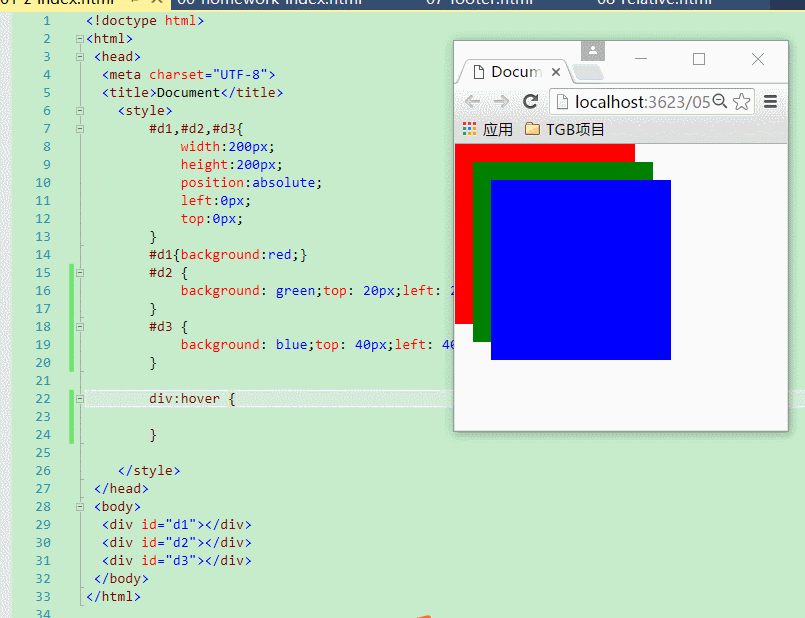Click the <div id="d1"> line
The image size is (805, 618).
point(177,525)
